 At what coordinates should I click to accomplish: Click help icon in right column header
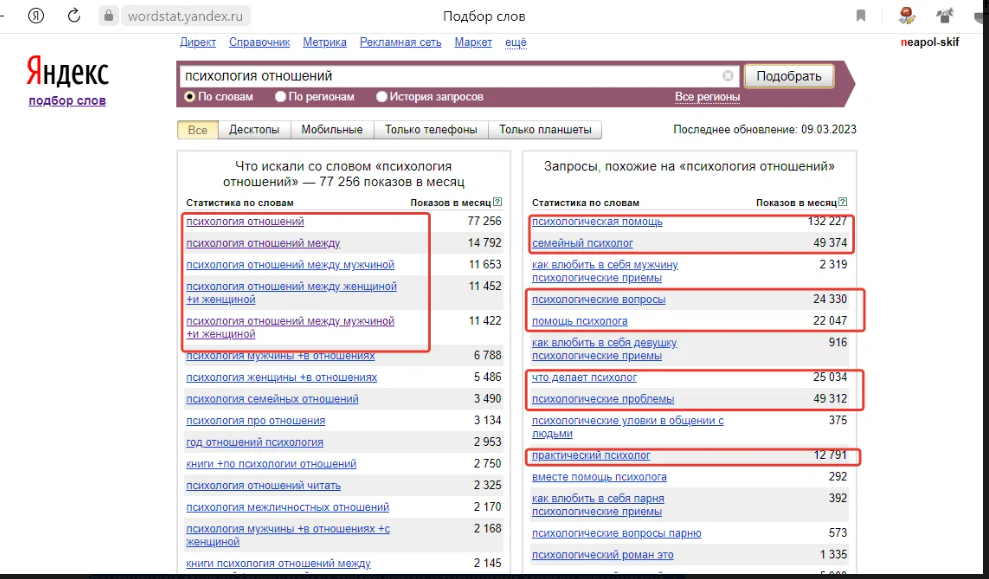click(x=843, y=202)
